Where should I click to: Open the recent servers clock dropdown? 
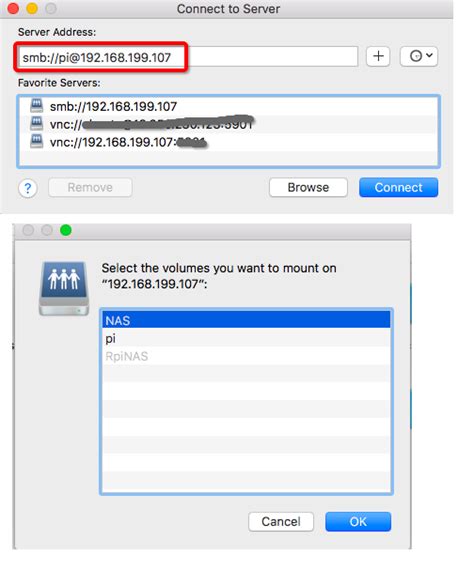419,56
